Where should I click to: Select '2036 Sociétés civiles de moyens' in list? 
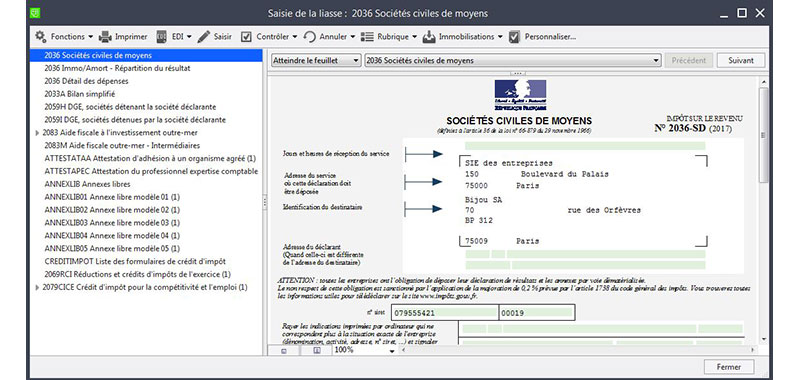tap(146, 55)
